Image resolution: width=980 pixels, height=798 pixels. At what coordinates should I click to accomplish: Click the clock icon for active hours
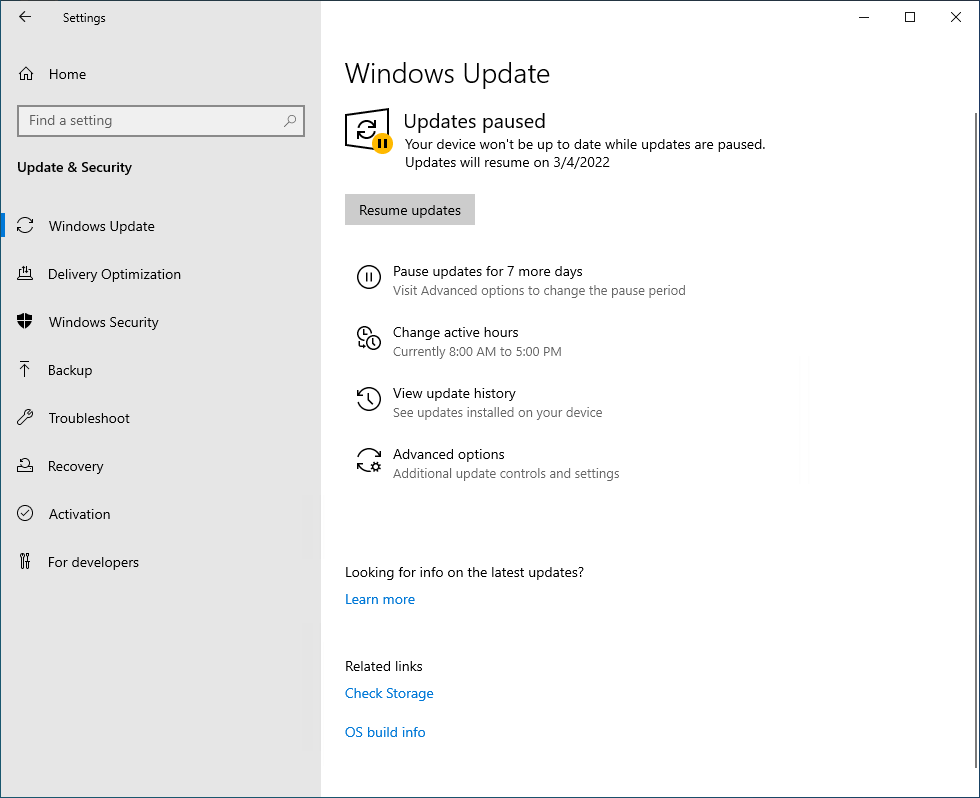[368, 339]
